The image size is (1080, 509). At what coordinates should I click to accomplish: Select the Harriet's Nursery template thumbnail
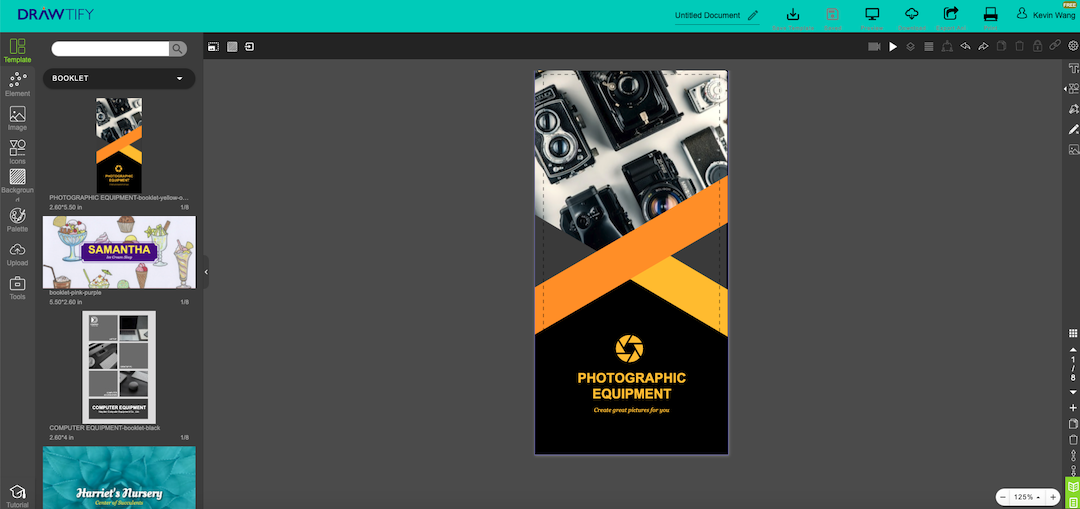(x=119, y=477)
